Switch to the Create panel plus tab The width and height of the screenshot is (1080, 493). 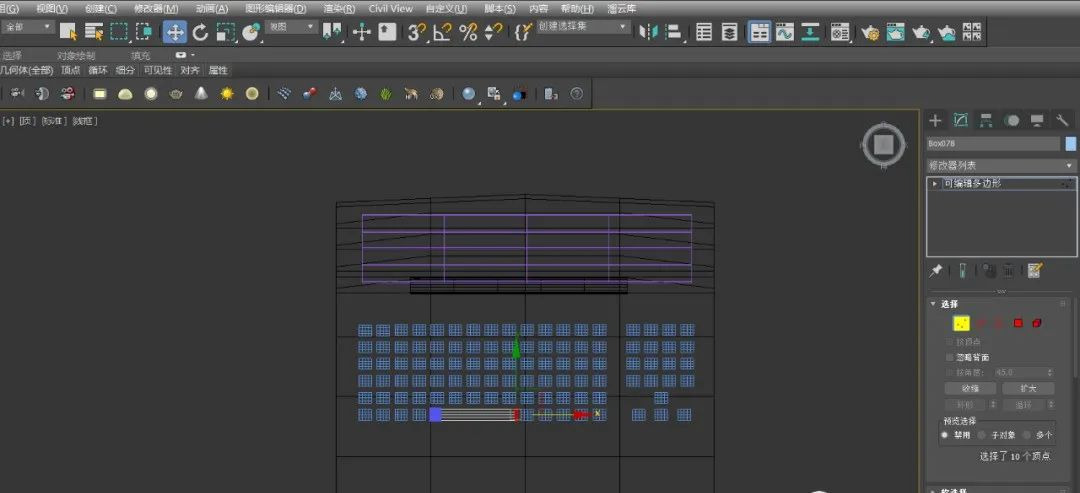pyautogui.click(x=935, y=120)
